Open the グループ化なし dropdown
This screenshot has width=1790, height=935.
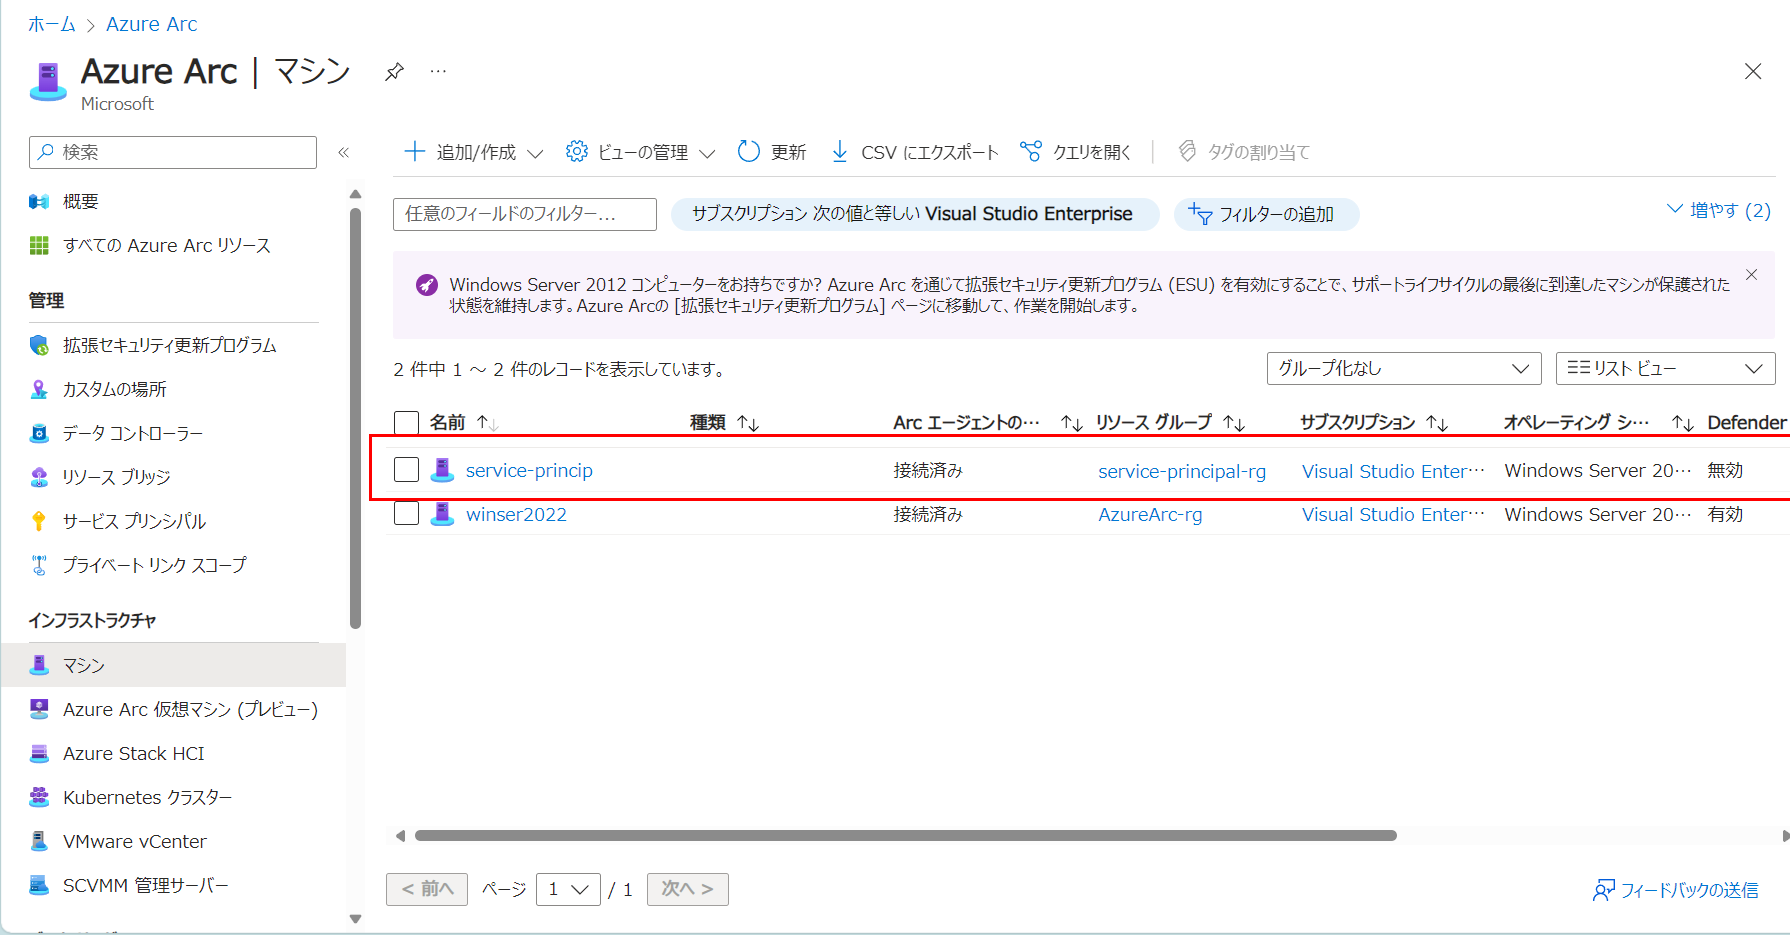1403,368
